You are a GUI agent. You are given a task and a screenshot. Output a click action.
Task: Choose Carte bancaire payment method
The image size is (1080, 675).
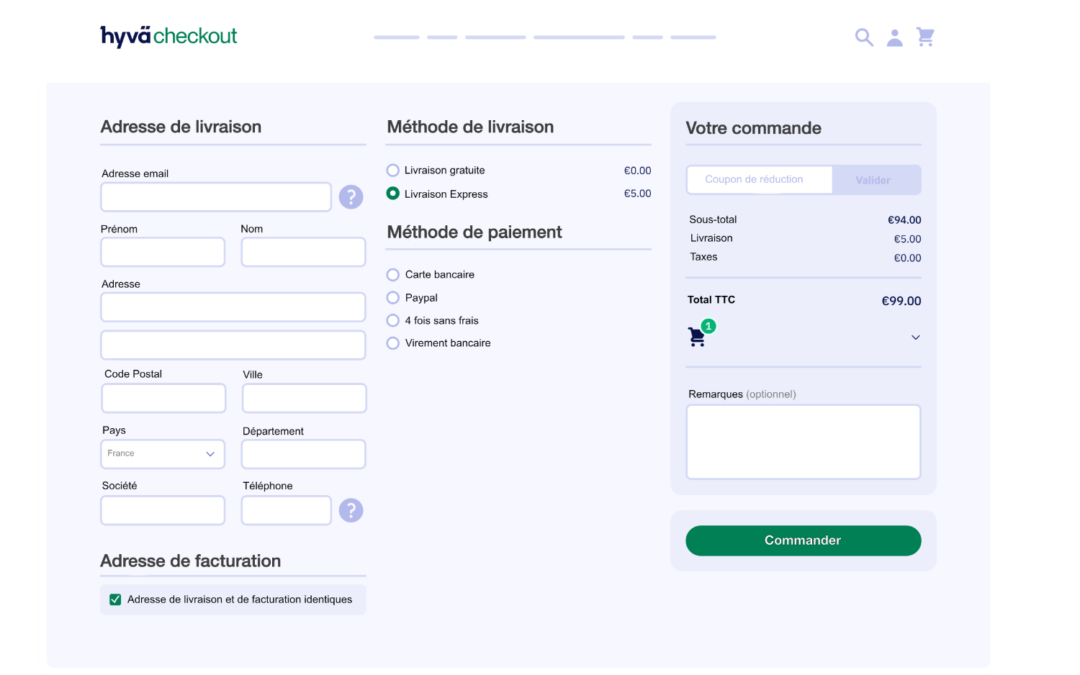coord(393,274)
